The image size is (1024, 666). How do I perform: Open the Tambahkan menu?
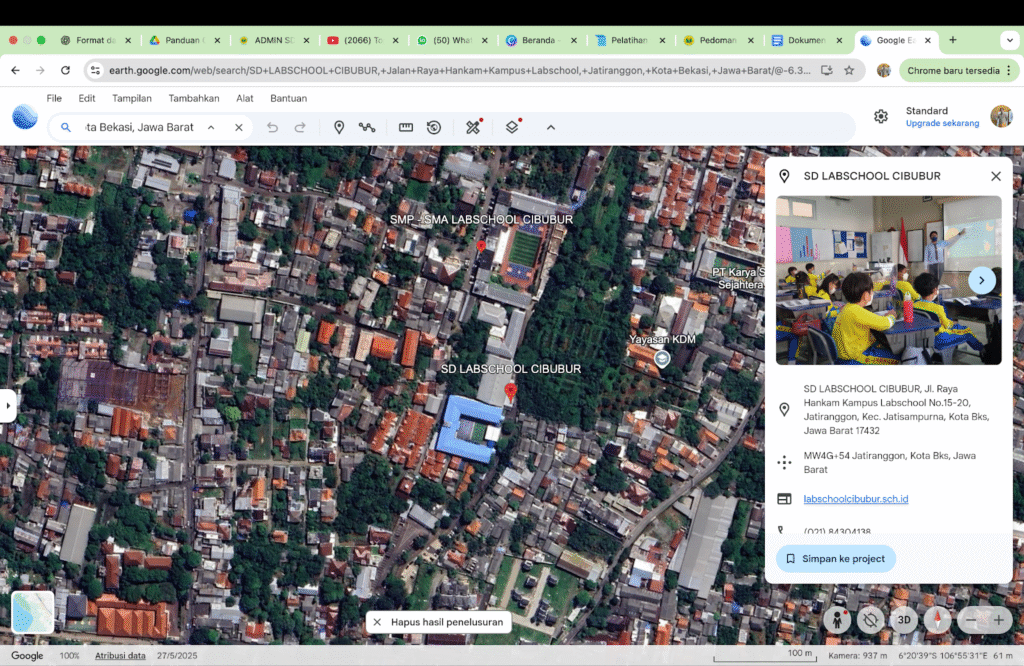(194, 98)
